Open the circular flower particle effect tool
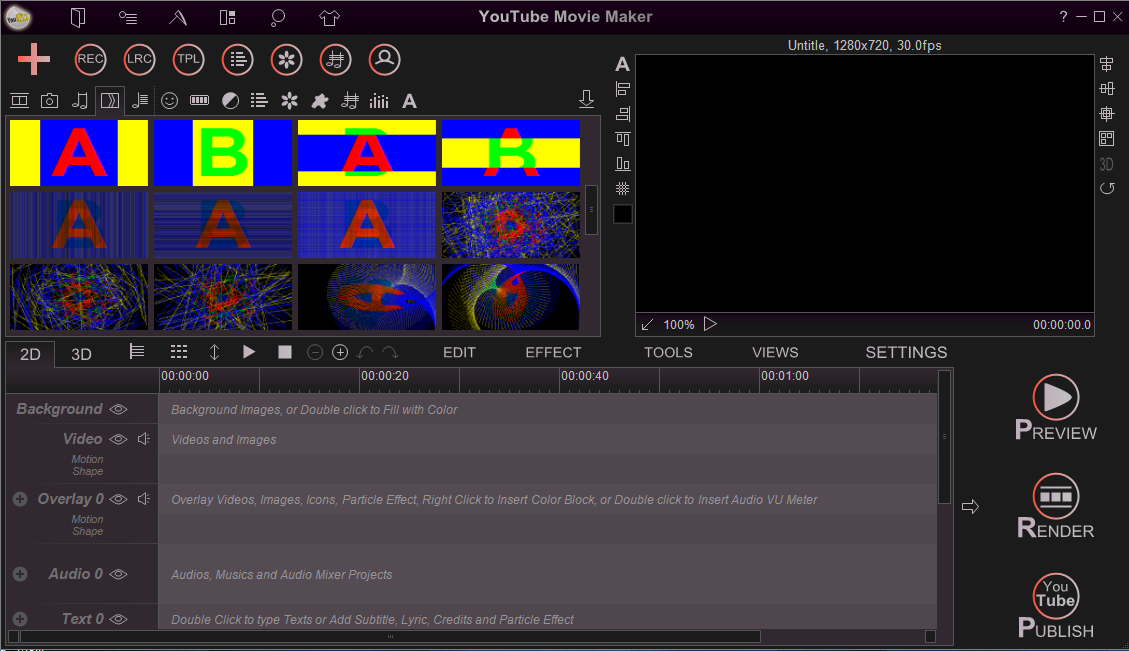The image size is (1129, 651). coord(286,59)
